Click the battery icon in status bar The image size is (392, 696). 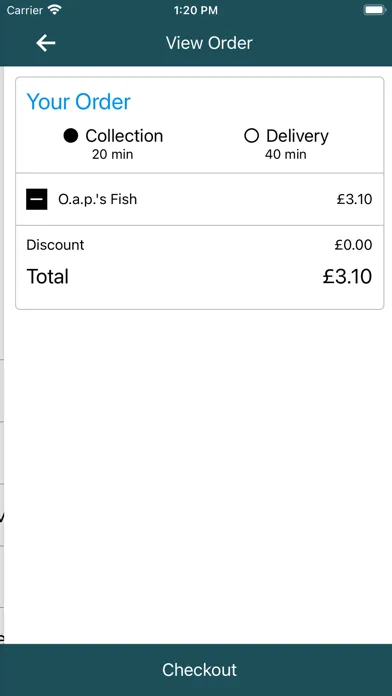point(375,10)
